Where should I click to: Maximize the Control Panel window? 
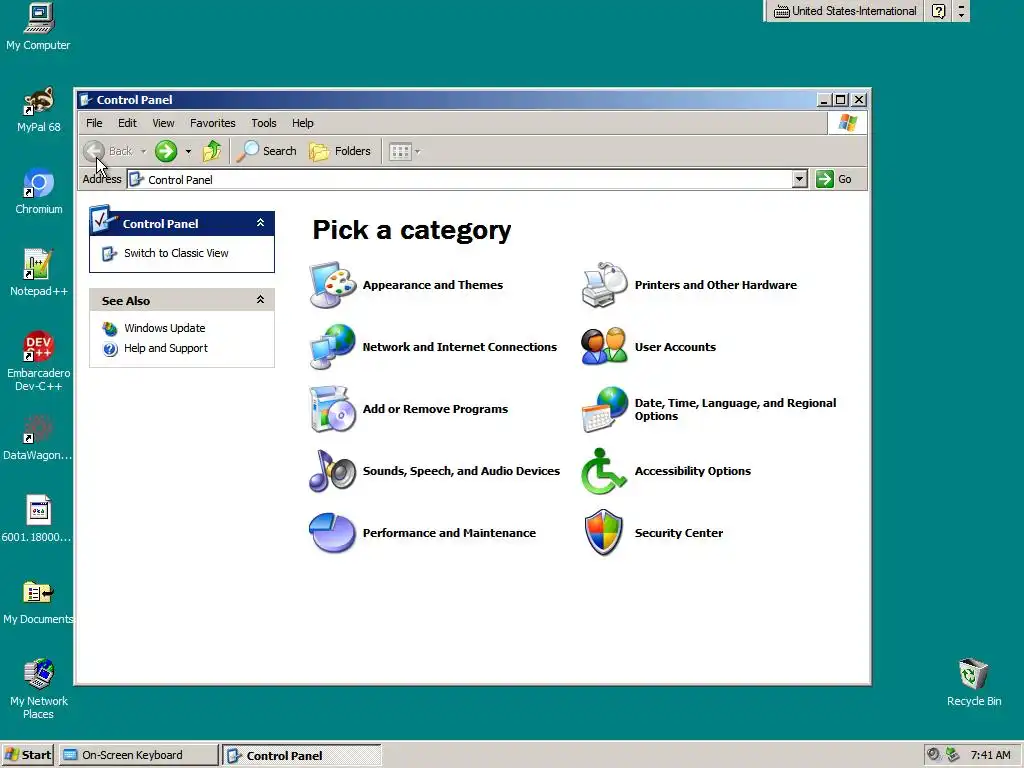[x=841, y=100]
